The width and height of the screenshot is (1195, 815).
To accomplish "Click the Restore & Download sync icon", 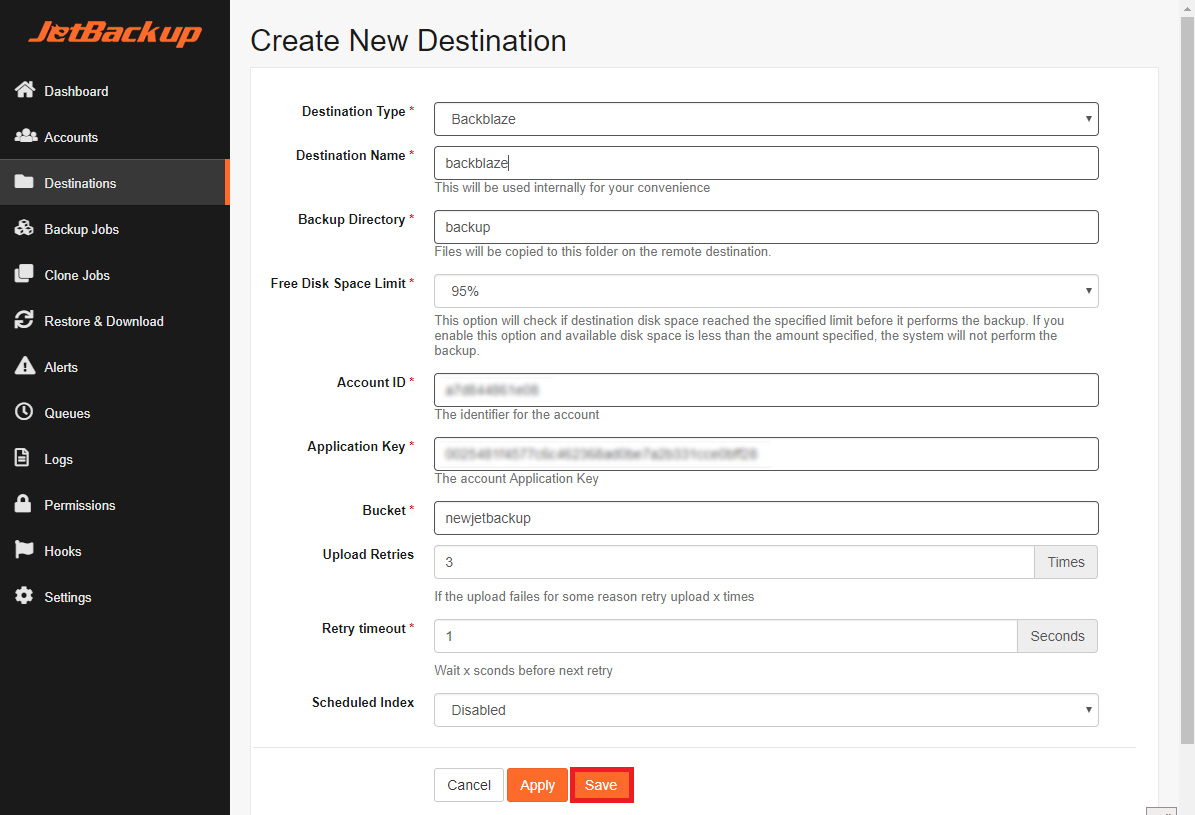I will point(24,320).
